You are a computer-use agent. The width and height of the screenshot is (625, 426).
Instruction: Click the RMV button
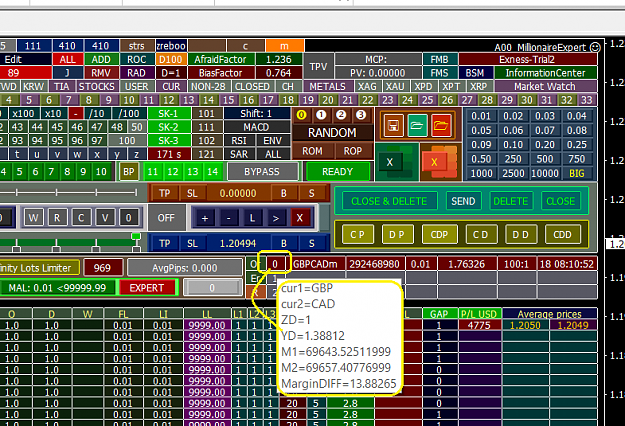coord(101,73)
